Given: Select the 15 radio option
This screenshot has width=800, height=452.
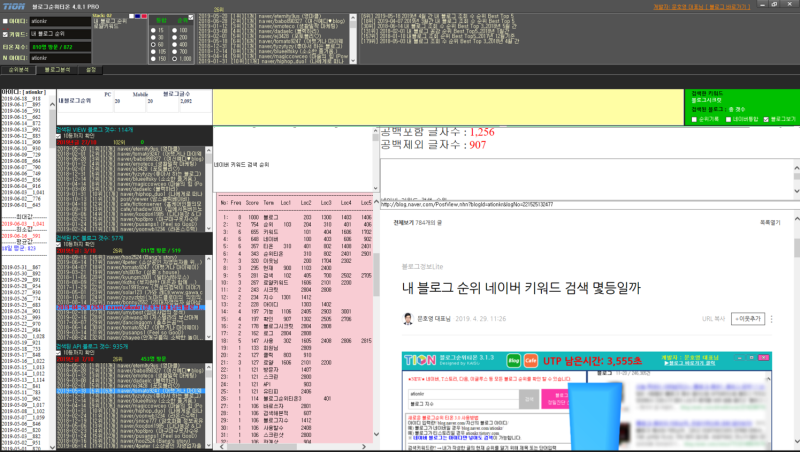Looking at the screenshot, I should [153, 31].
